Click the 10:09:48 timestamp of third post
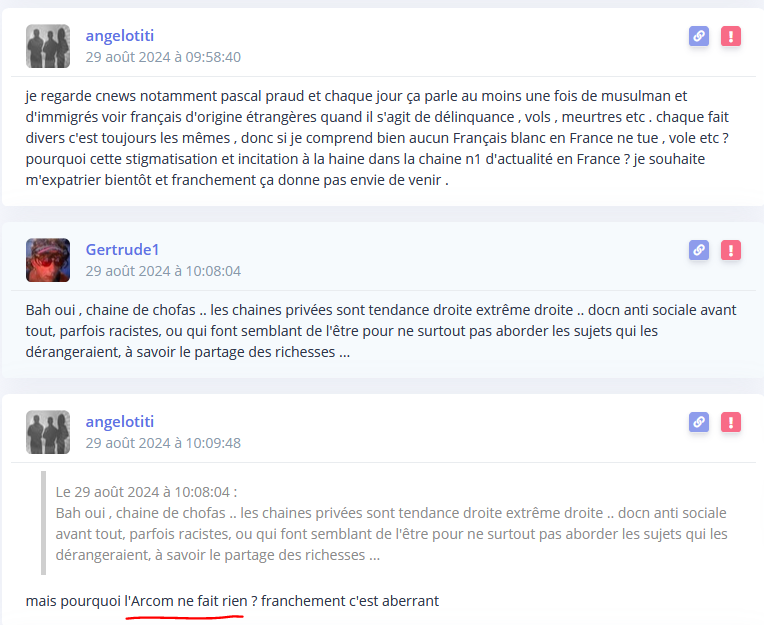 pos(163,443)
